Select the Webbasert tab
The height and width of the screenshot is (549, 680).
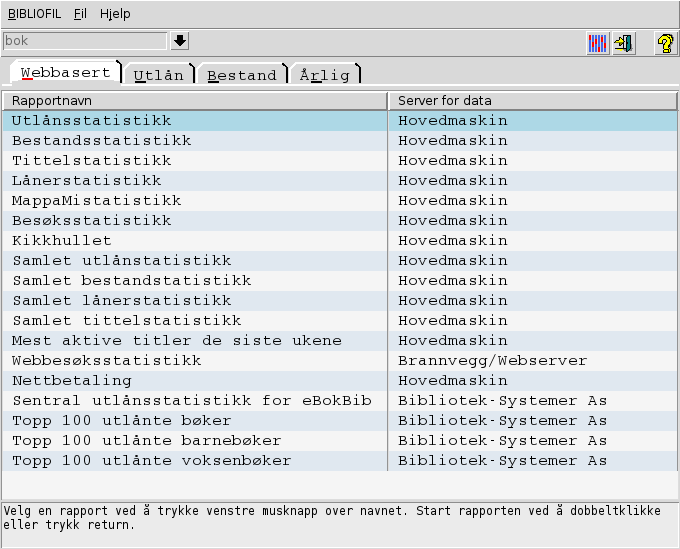point(65,73)
